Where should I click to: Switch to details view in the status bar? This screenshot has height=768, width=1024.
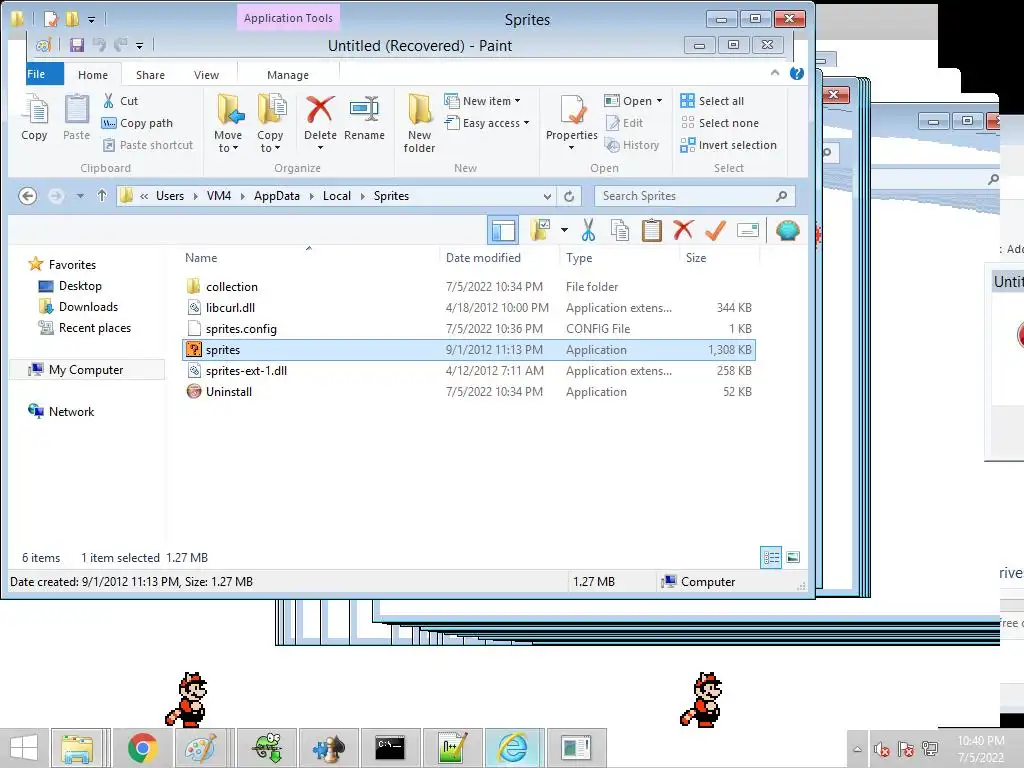771,558
